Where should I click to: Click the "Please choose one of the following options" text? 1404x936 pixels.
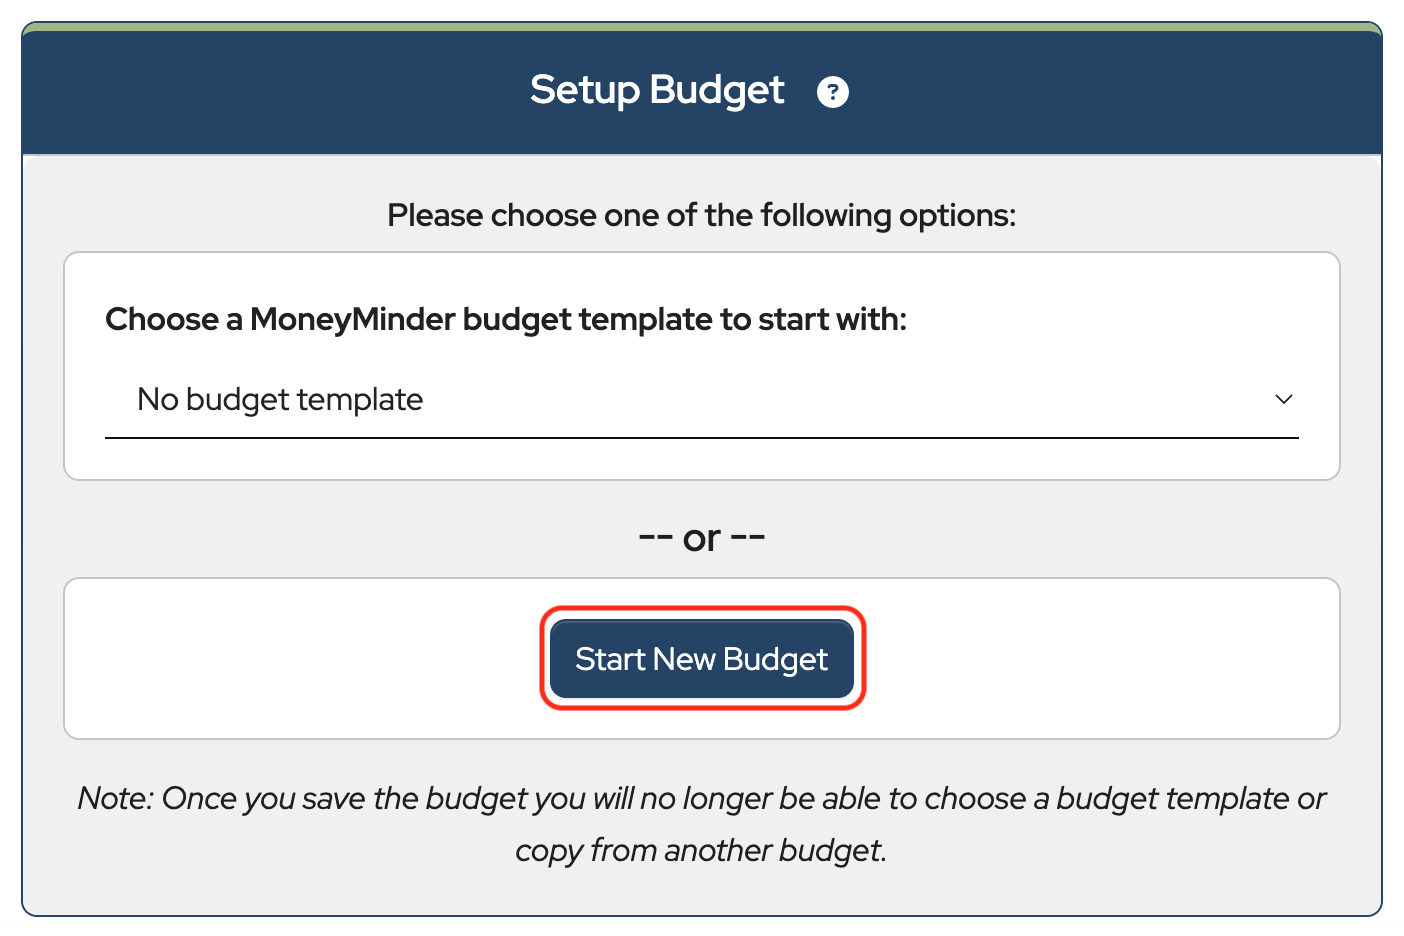point(701,215)
